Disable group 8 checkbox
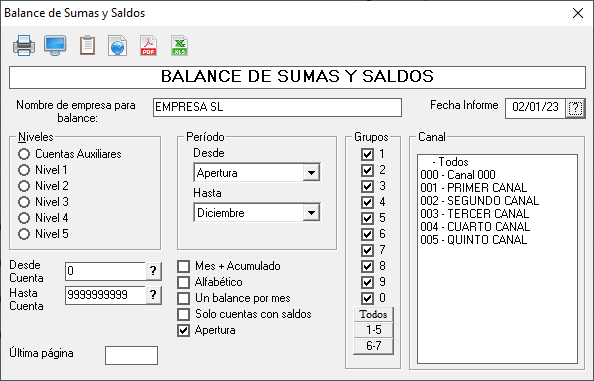The height and width of the screenshot is (381, 594). tap(367, 266)
